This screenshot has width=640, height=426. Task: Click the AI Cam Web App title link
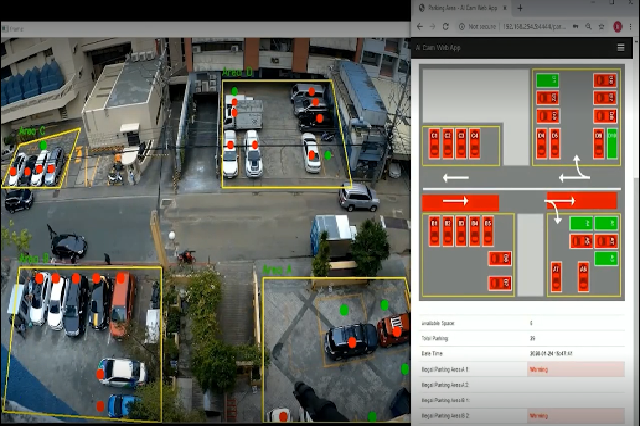438,48
